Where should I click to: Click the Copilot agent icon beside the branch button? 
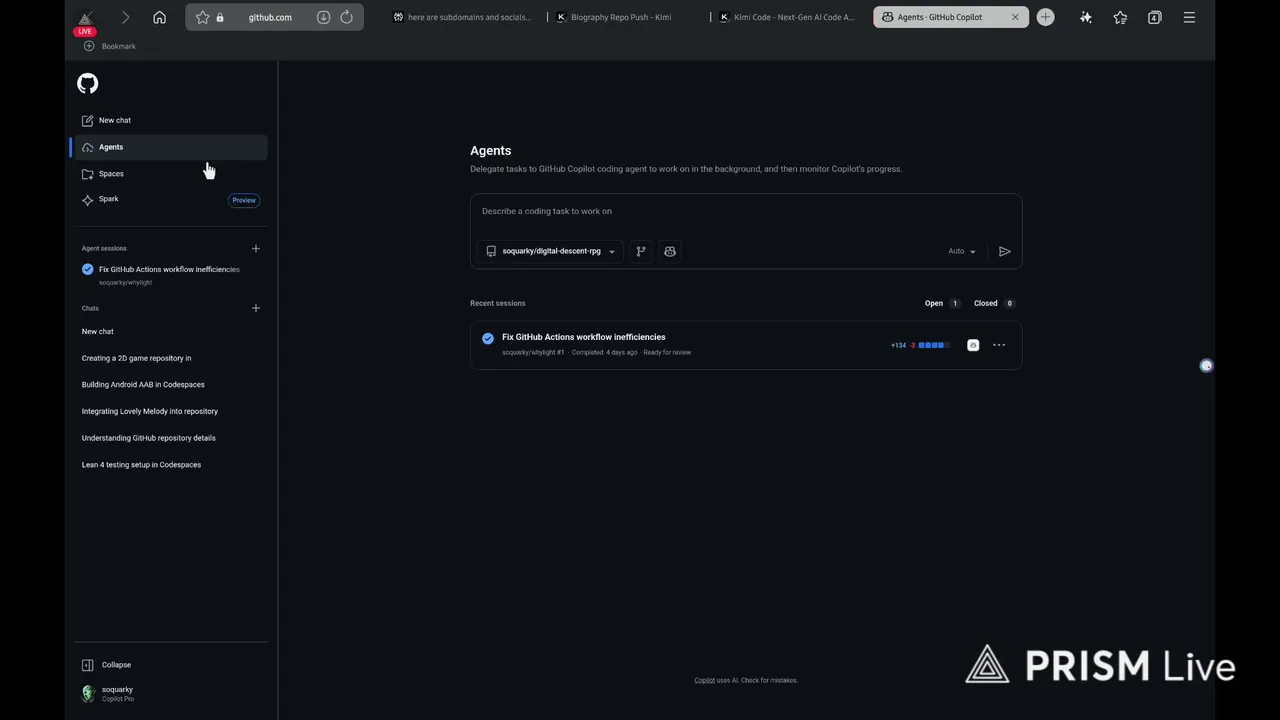click(x=670, y=252)
